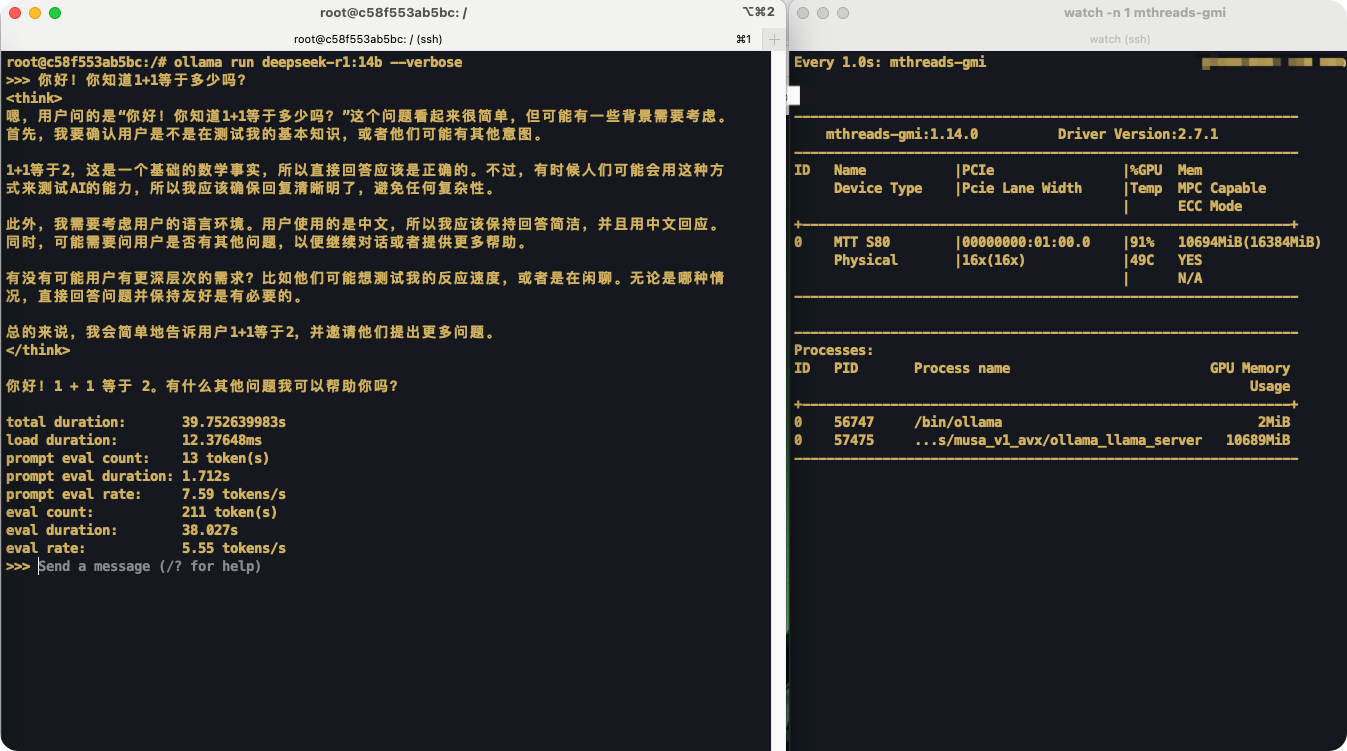Click the closing </think> tag line
This screenshot has height=751, width=1347.
(x=38, y=350)
